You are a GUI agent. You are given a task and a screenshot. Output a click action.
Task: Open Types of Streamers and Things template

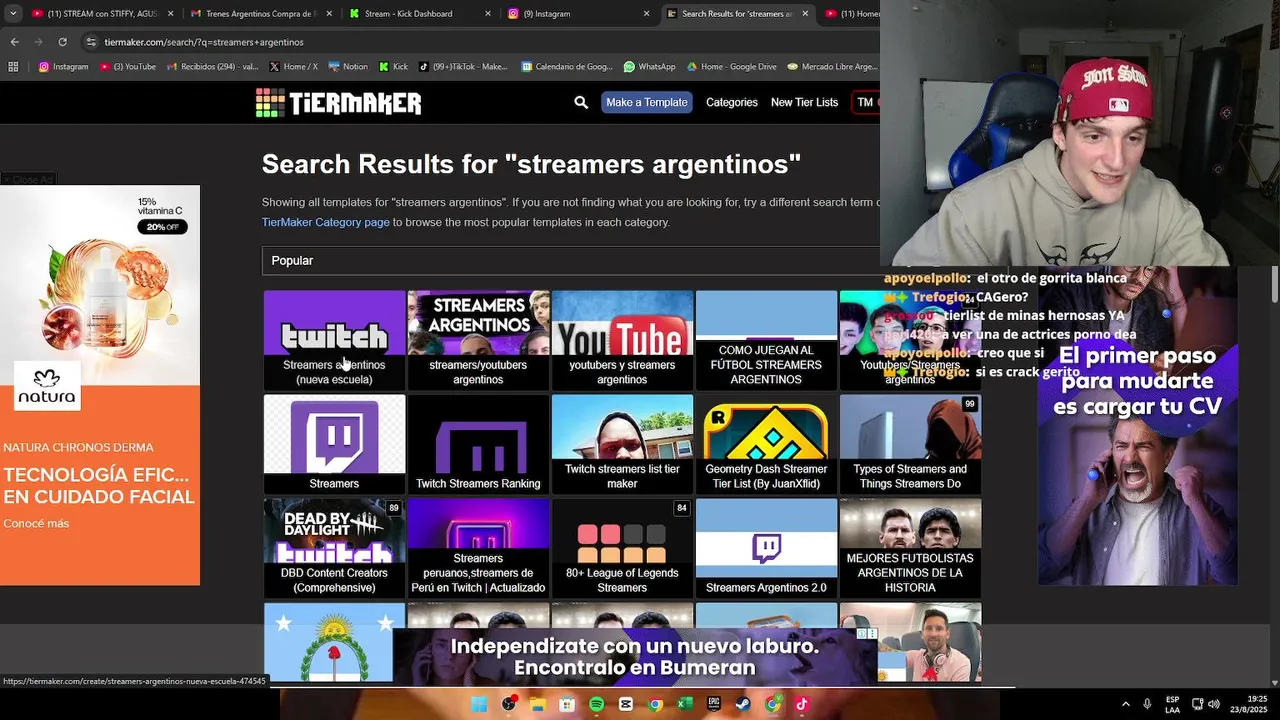(x=910, y=444)
